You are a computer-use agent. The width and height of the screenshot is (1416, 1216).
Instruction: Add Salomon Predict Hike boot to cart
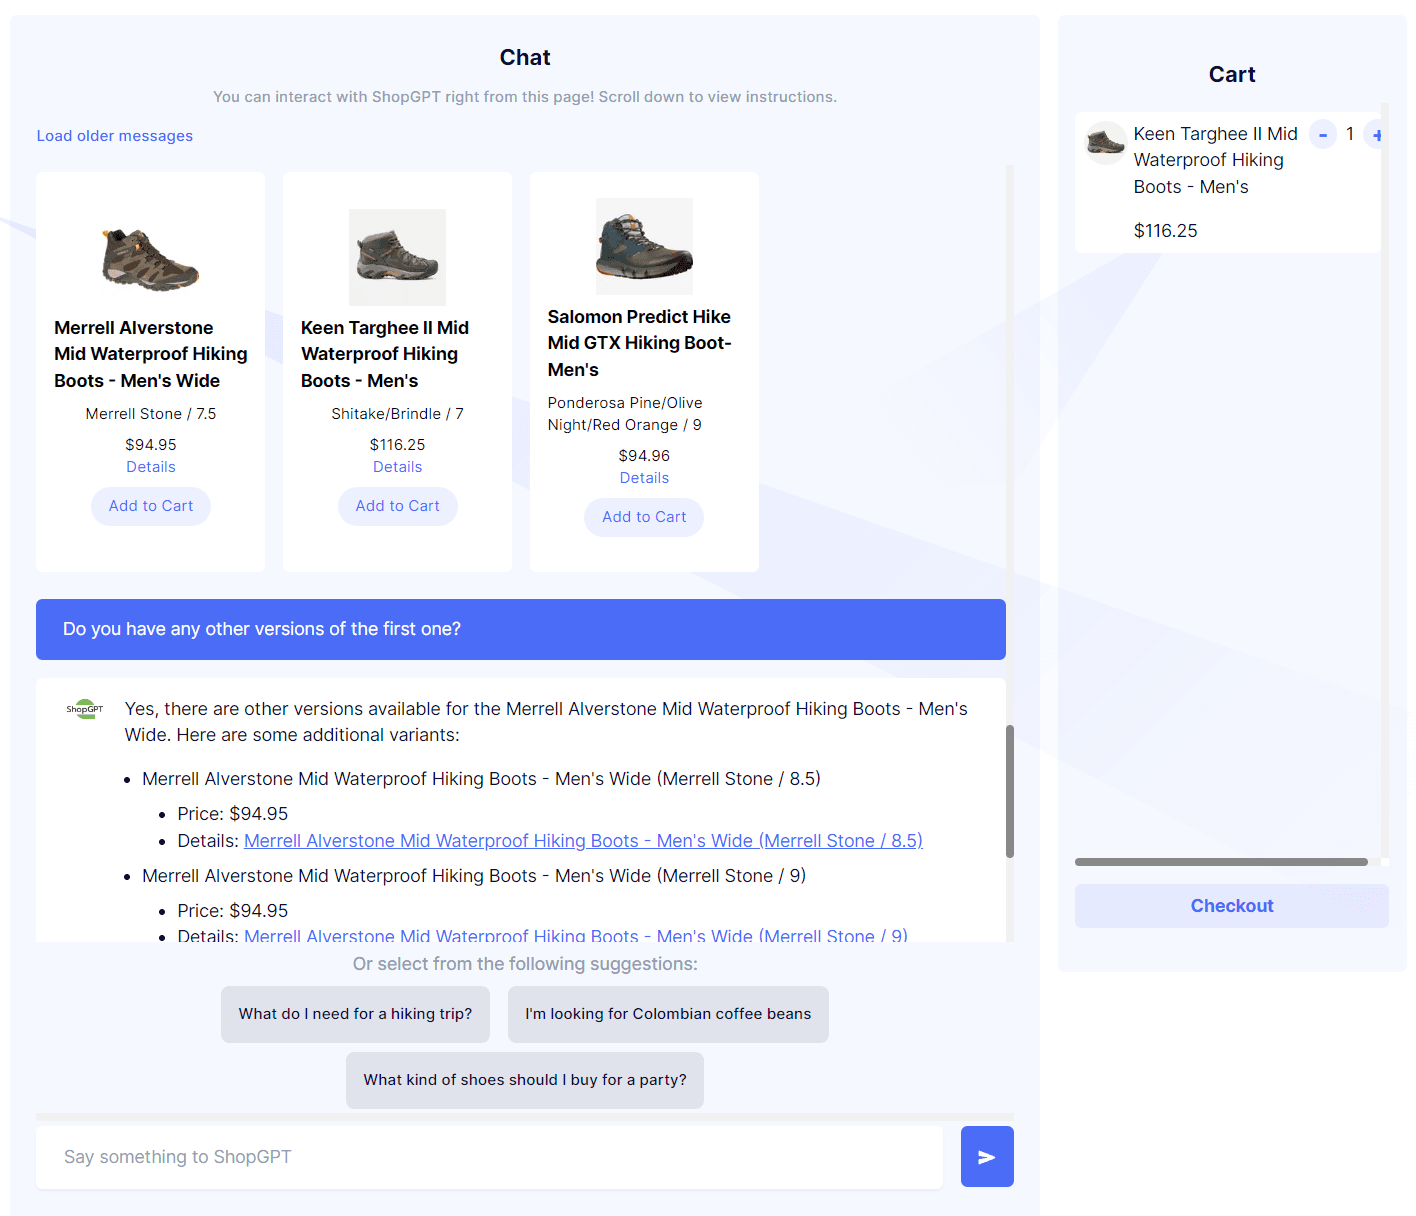644,517
